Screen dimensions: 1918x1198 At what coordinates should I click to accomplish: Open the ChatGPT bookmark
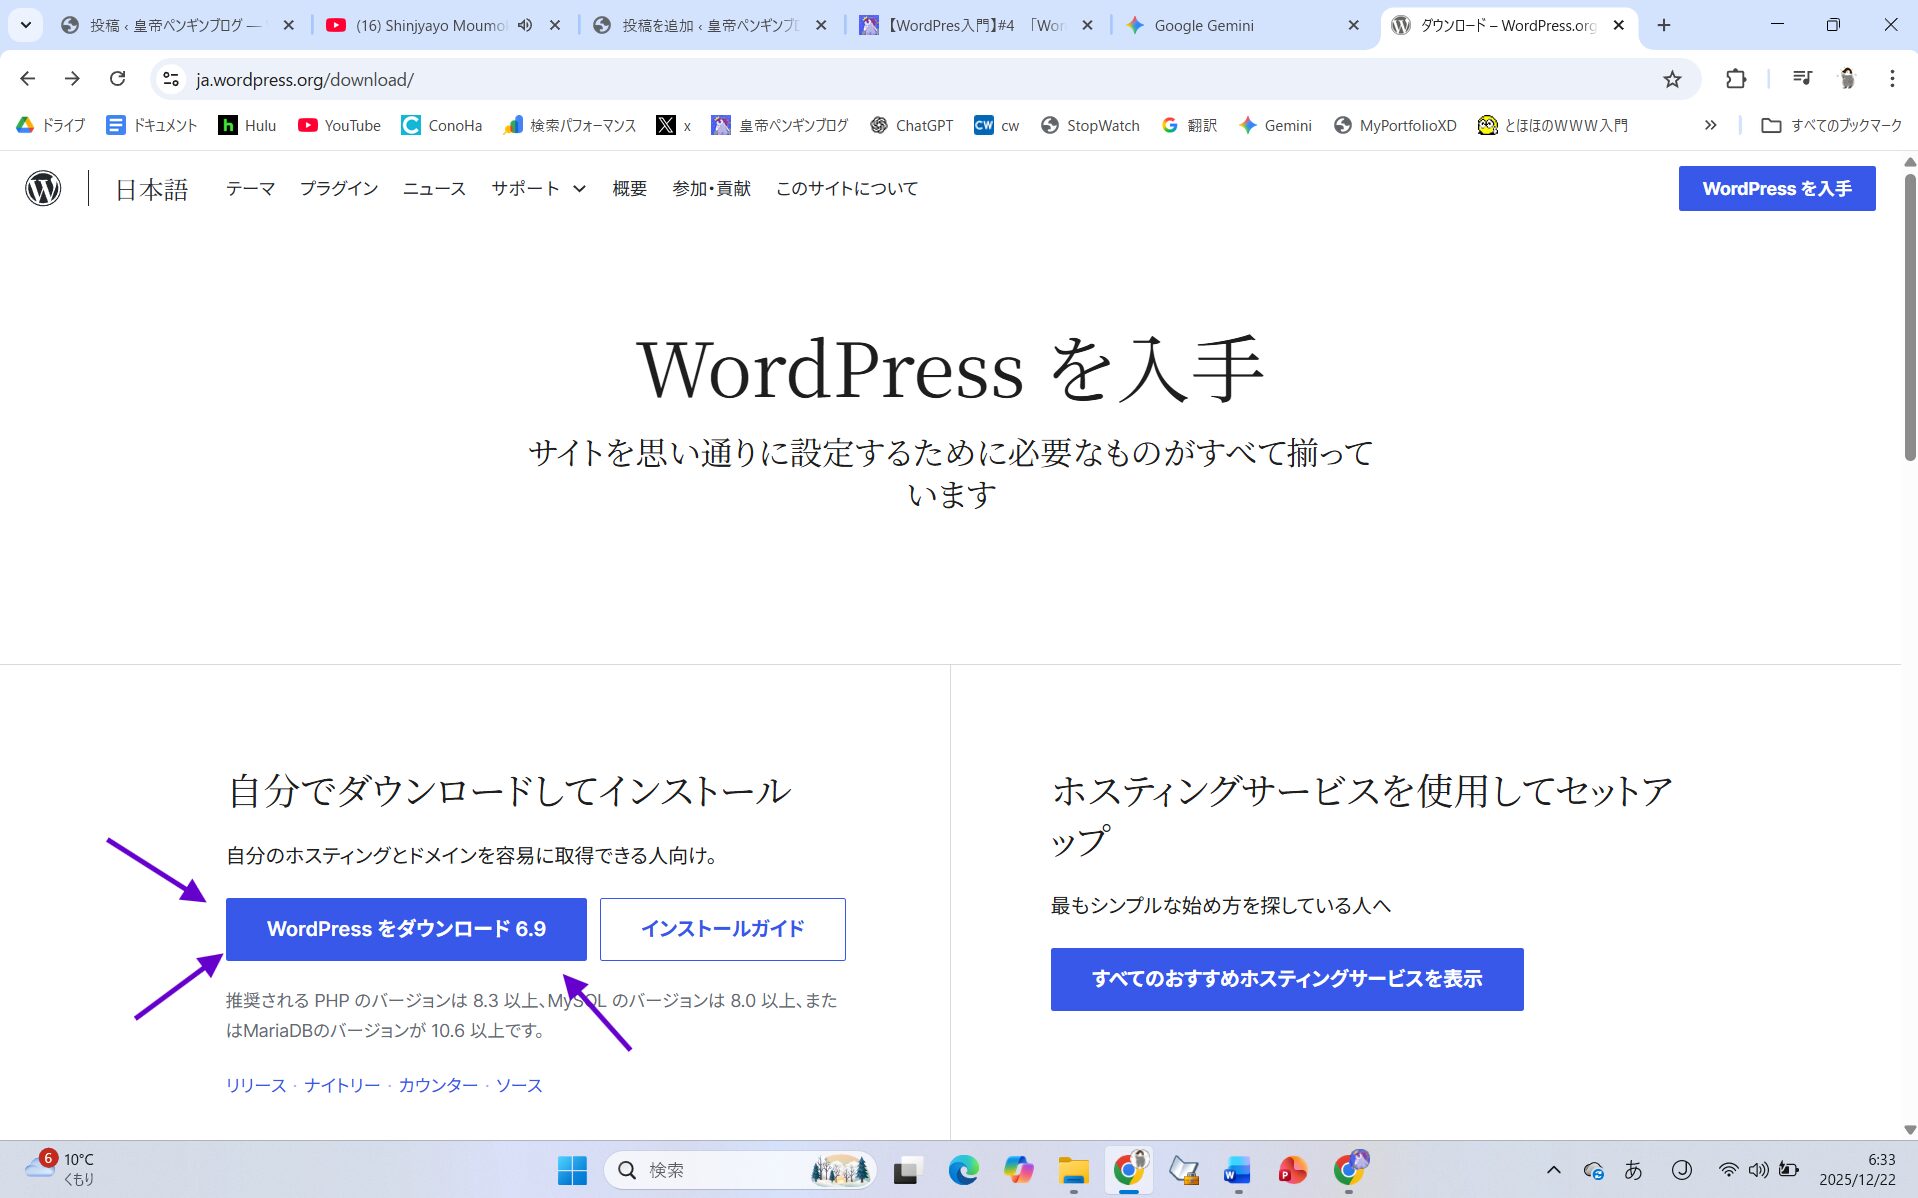coord(911,125)
